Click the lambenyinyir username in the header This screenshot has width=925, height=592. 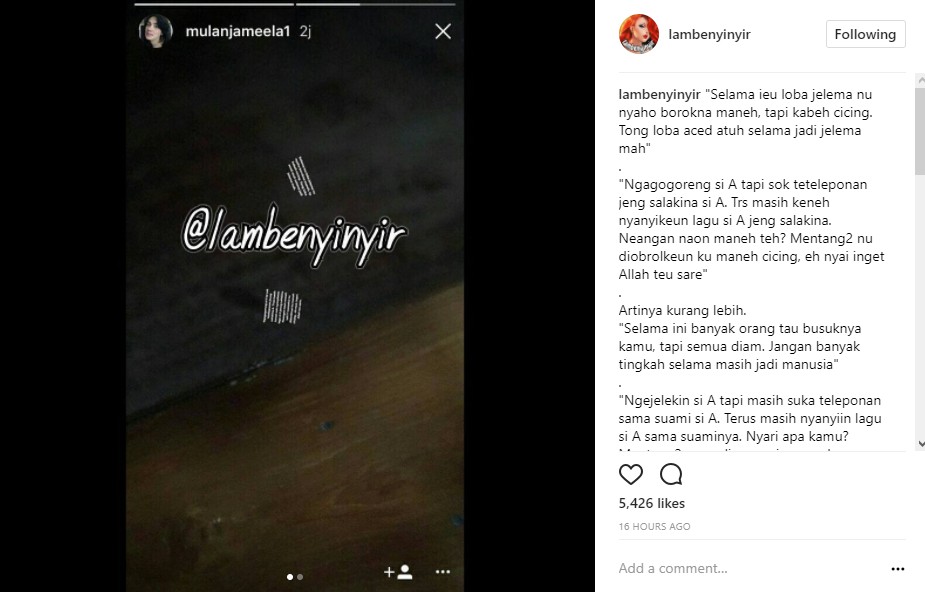tap(709, 34)
